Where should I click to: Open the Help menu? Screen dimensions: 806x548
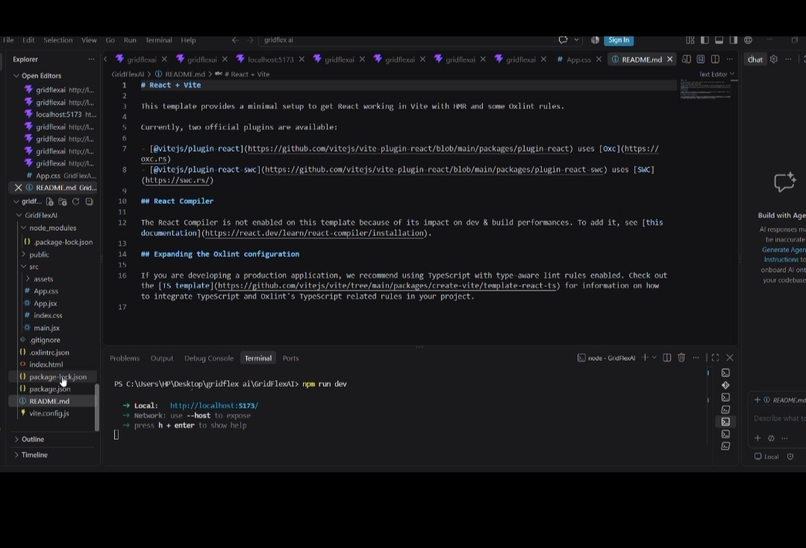tap(188, 40)
